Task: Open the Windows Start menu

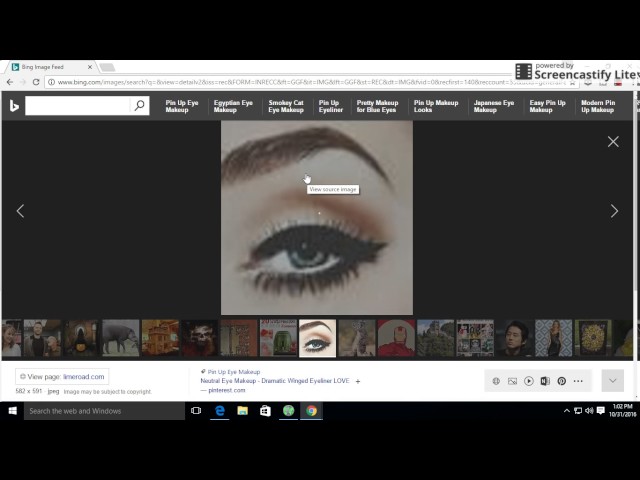Action: [x=12, y=411]
